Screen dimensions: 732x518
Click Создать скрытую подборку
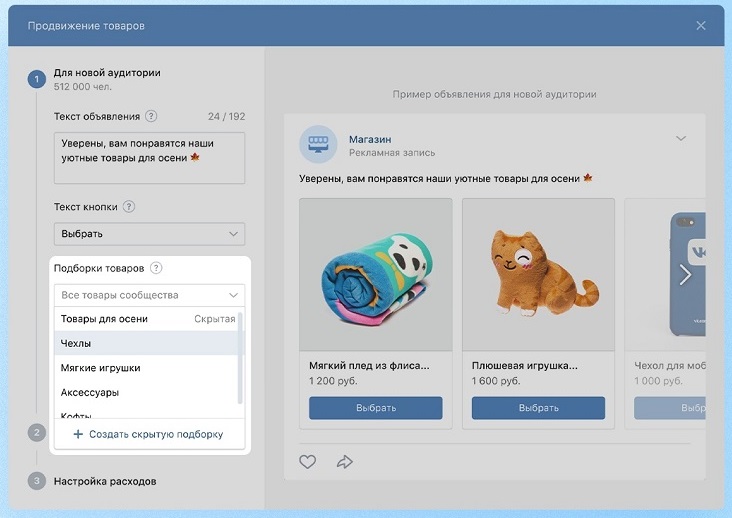(x=148, y=434)
